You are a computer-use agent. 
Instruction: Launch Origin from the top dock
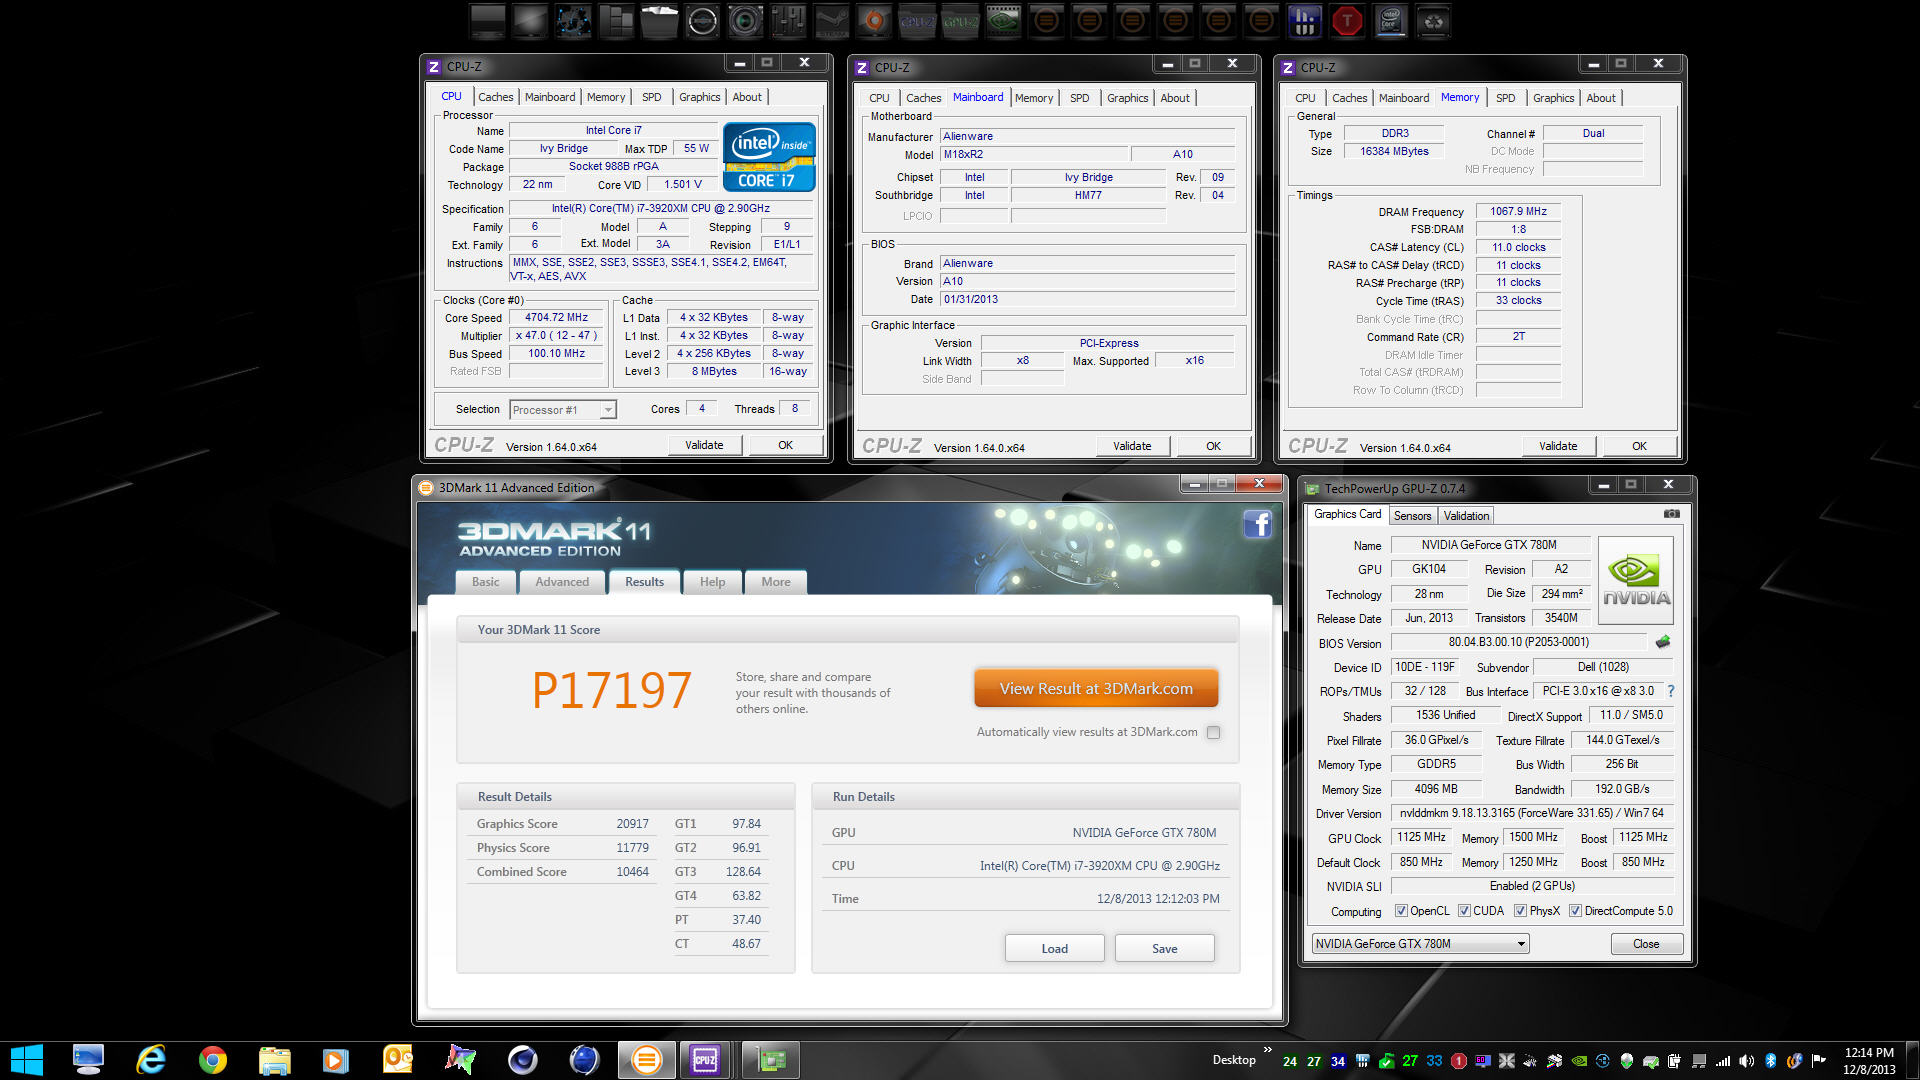point(874,21)
